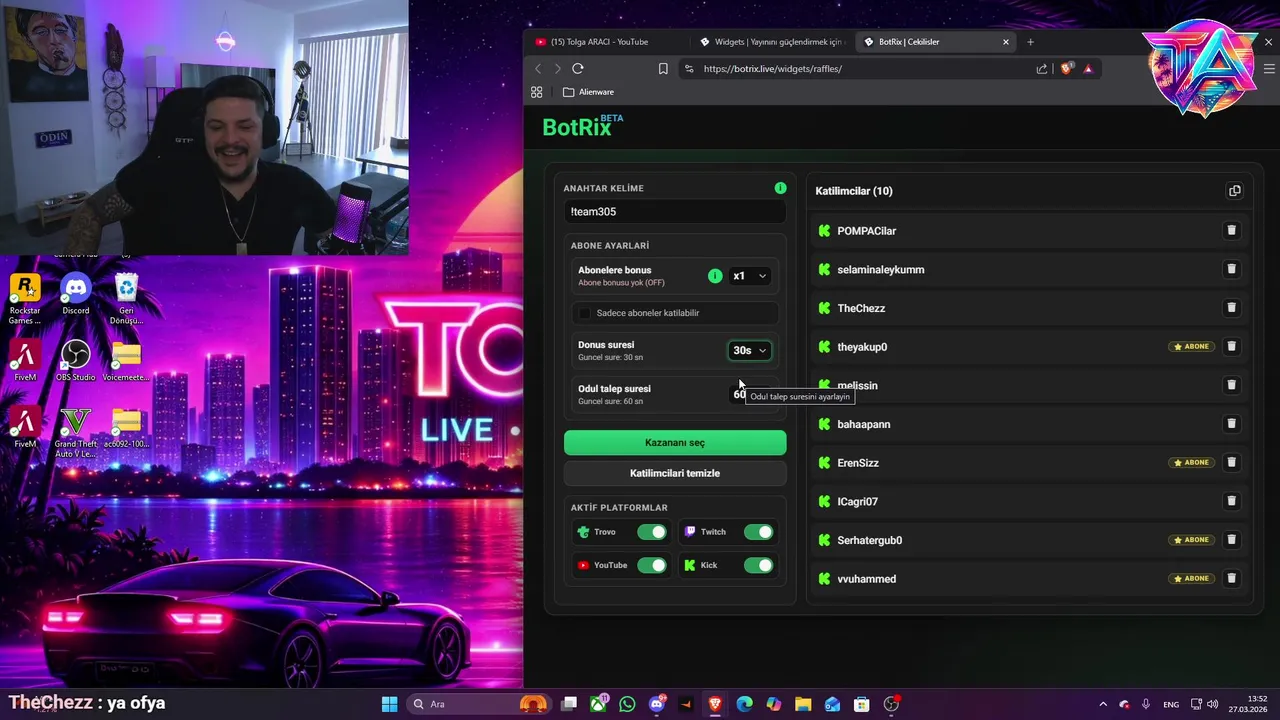
Task: Show hidden system tray icons
Action: 1103,704
